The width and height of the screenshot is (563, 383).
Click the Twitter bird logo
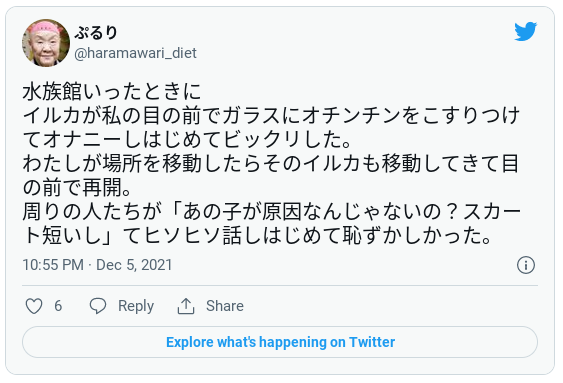(525, 32)
